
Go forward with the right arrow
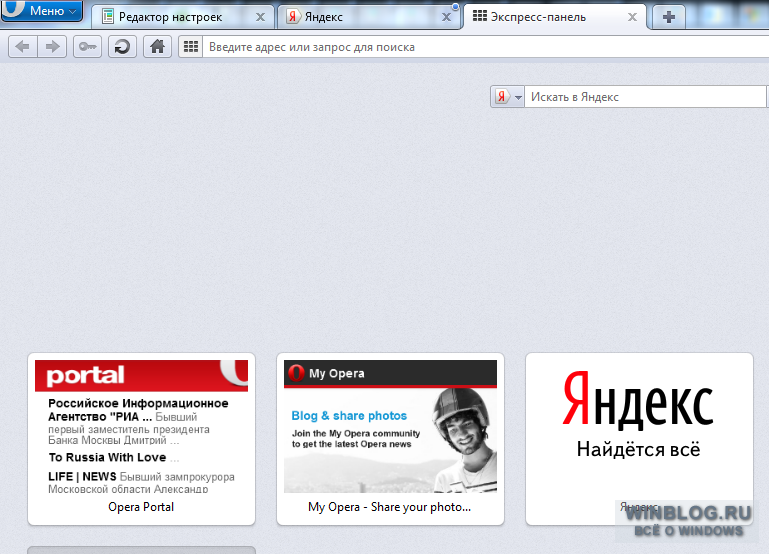tap(52, 47)
